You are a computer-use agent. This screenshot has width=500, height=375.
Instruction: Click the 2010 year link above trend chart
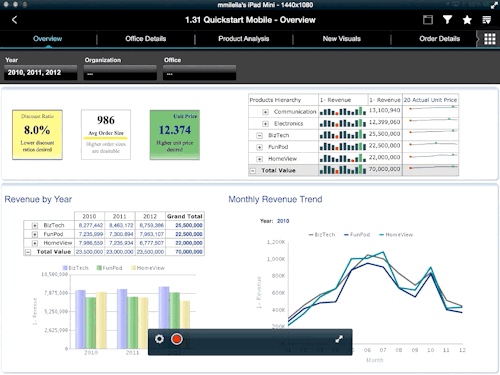click(x=283, y=221)
